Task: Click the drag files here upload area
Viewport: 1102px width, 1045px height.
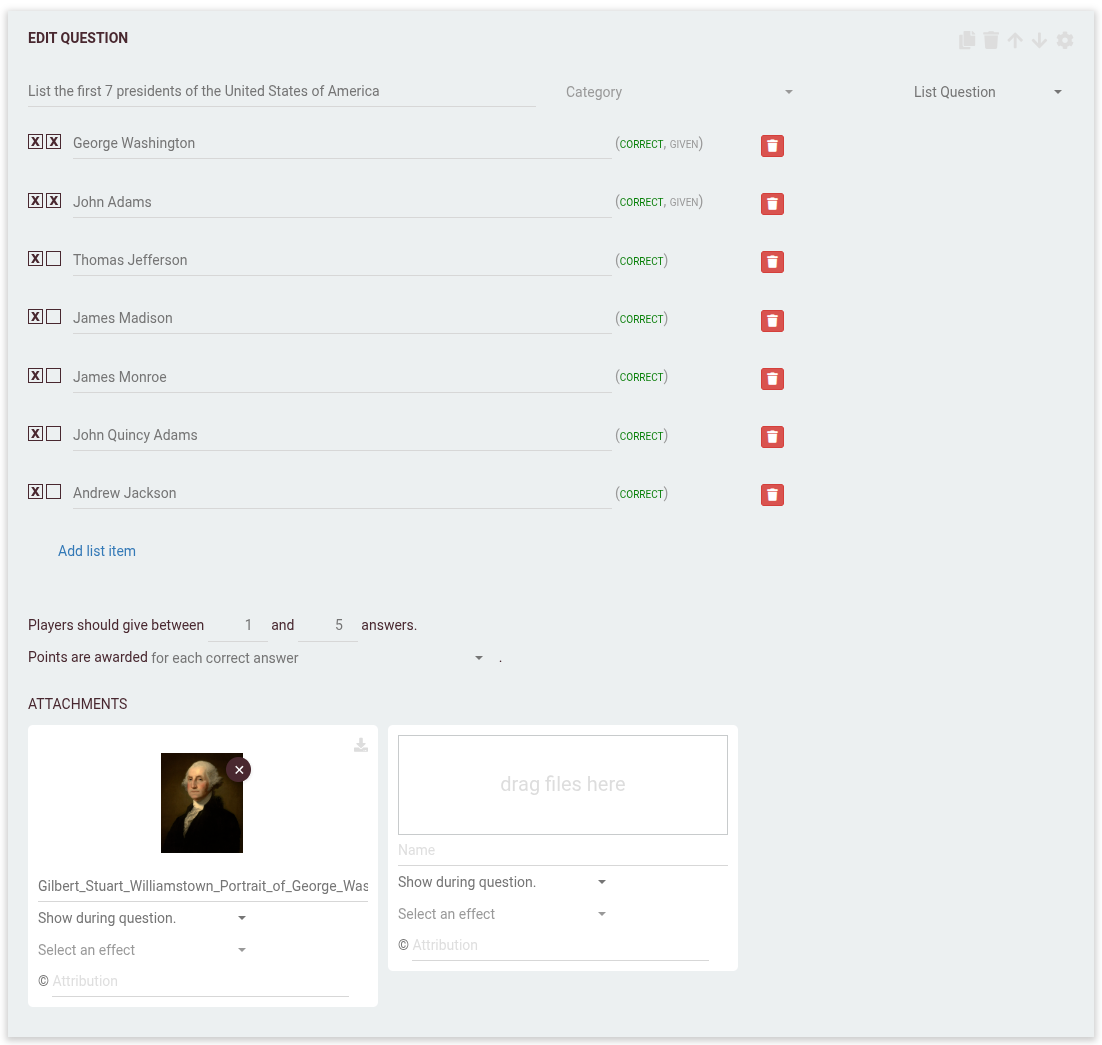Action: click(x=562, y=785)
